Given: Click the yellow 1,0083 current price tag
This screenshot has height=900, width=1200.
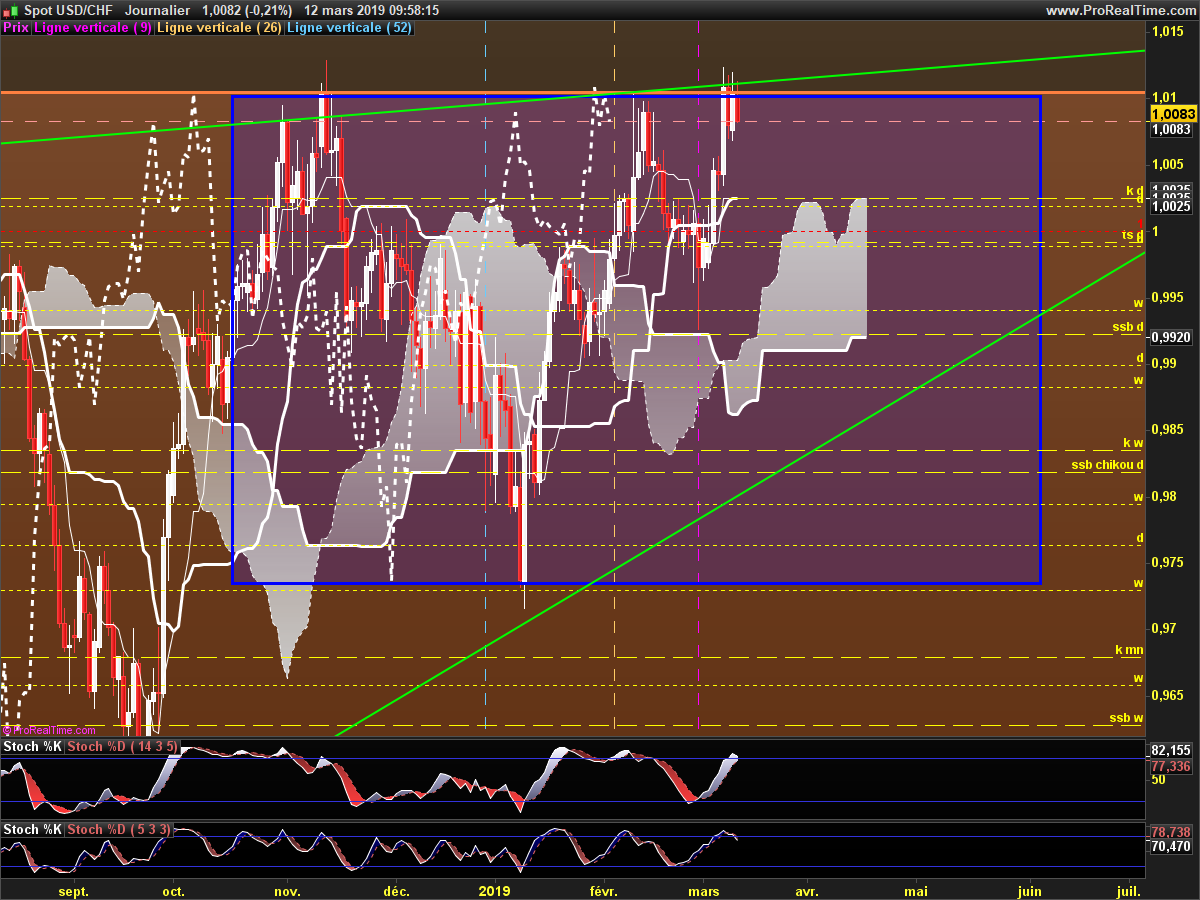Looking at the screenshot, I should (1172, 115).
